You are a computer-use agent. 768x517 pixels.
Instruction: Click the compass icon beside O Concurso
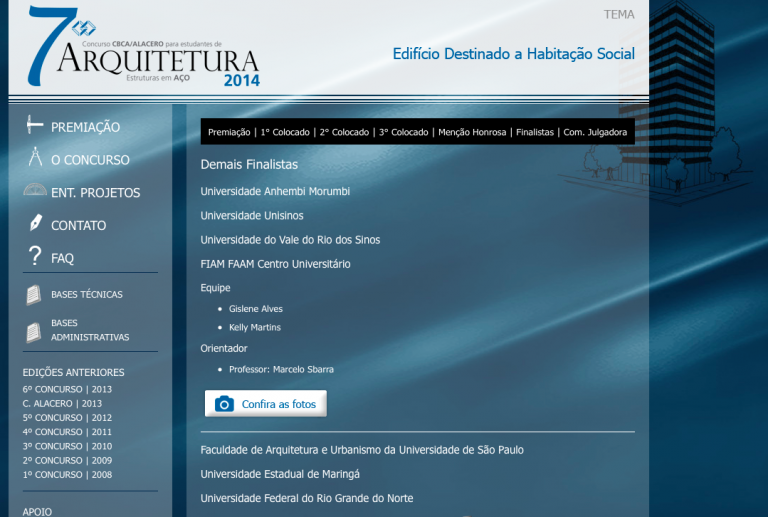(35, 157)
